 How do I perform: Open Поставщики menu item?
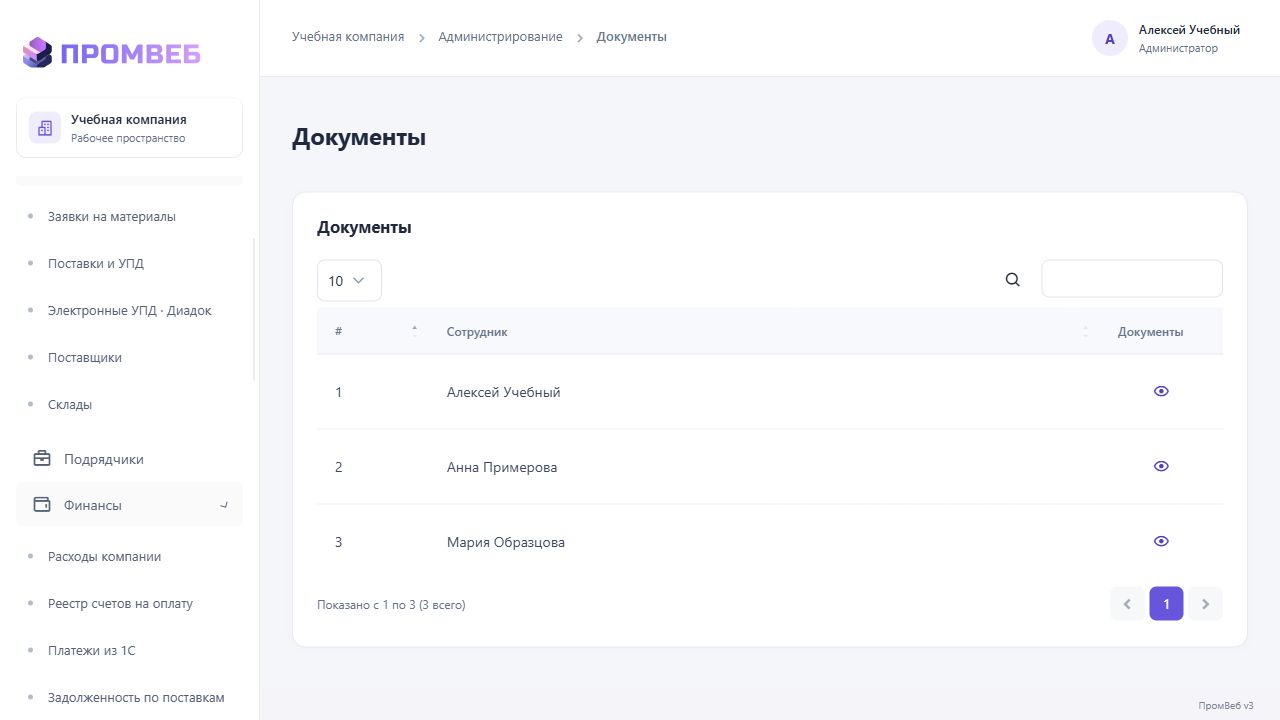point(85,358)
